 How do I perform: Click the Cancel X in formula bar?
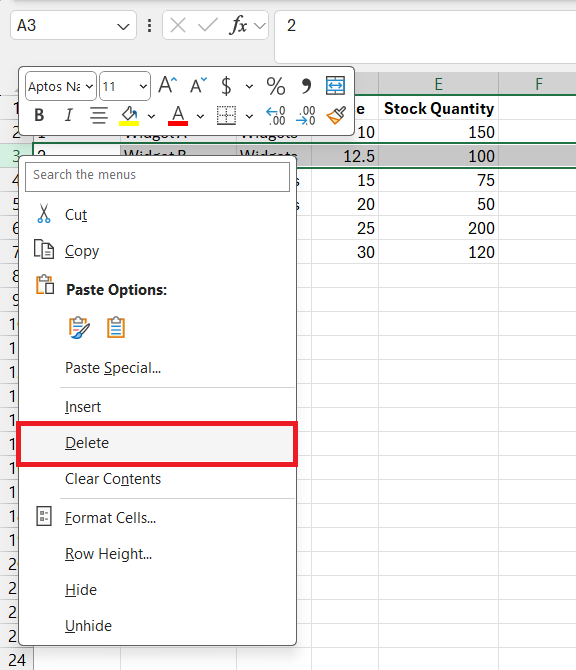coord(178,25)
